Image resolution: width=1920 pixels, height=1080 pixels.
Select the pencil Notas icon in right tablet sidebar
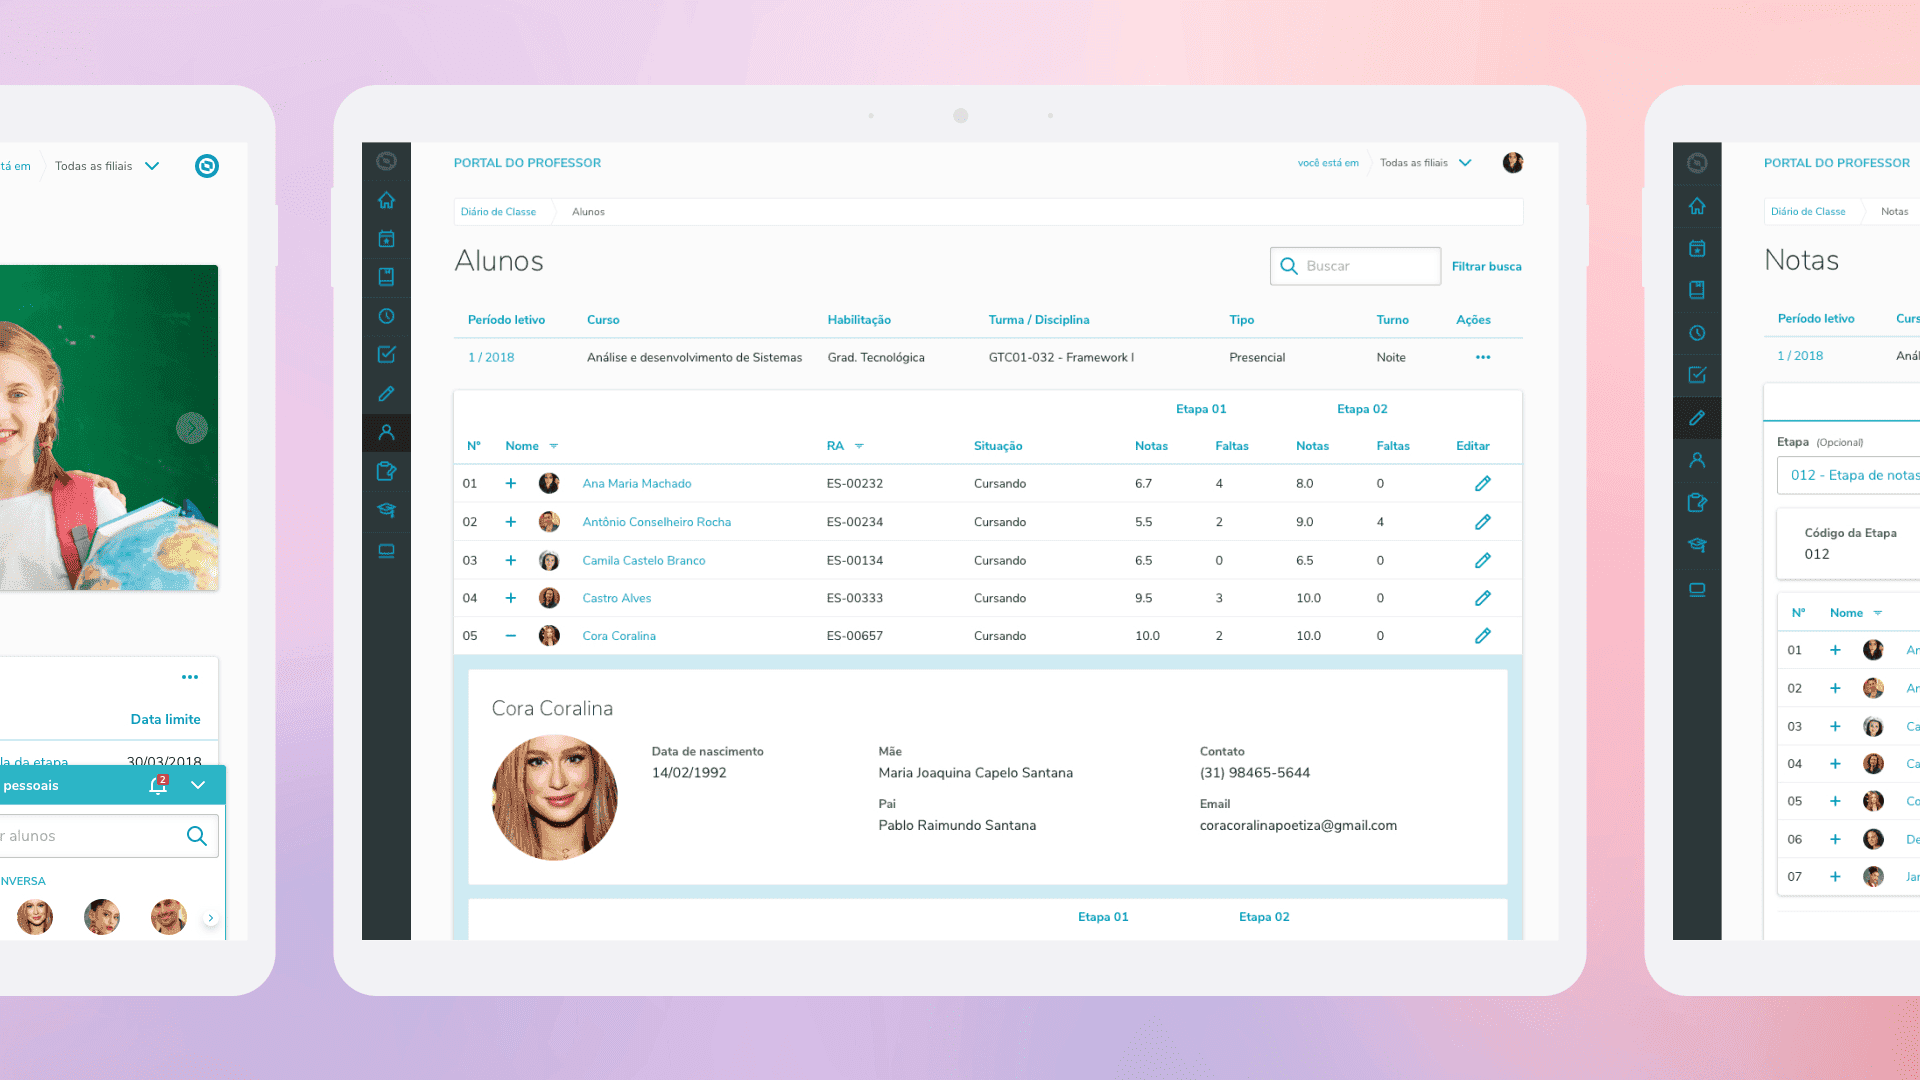[x=1697, y=418]
